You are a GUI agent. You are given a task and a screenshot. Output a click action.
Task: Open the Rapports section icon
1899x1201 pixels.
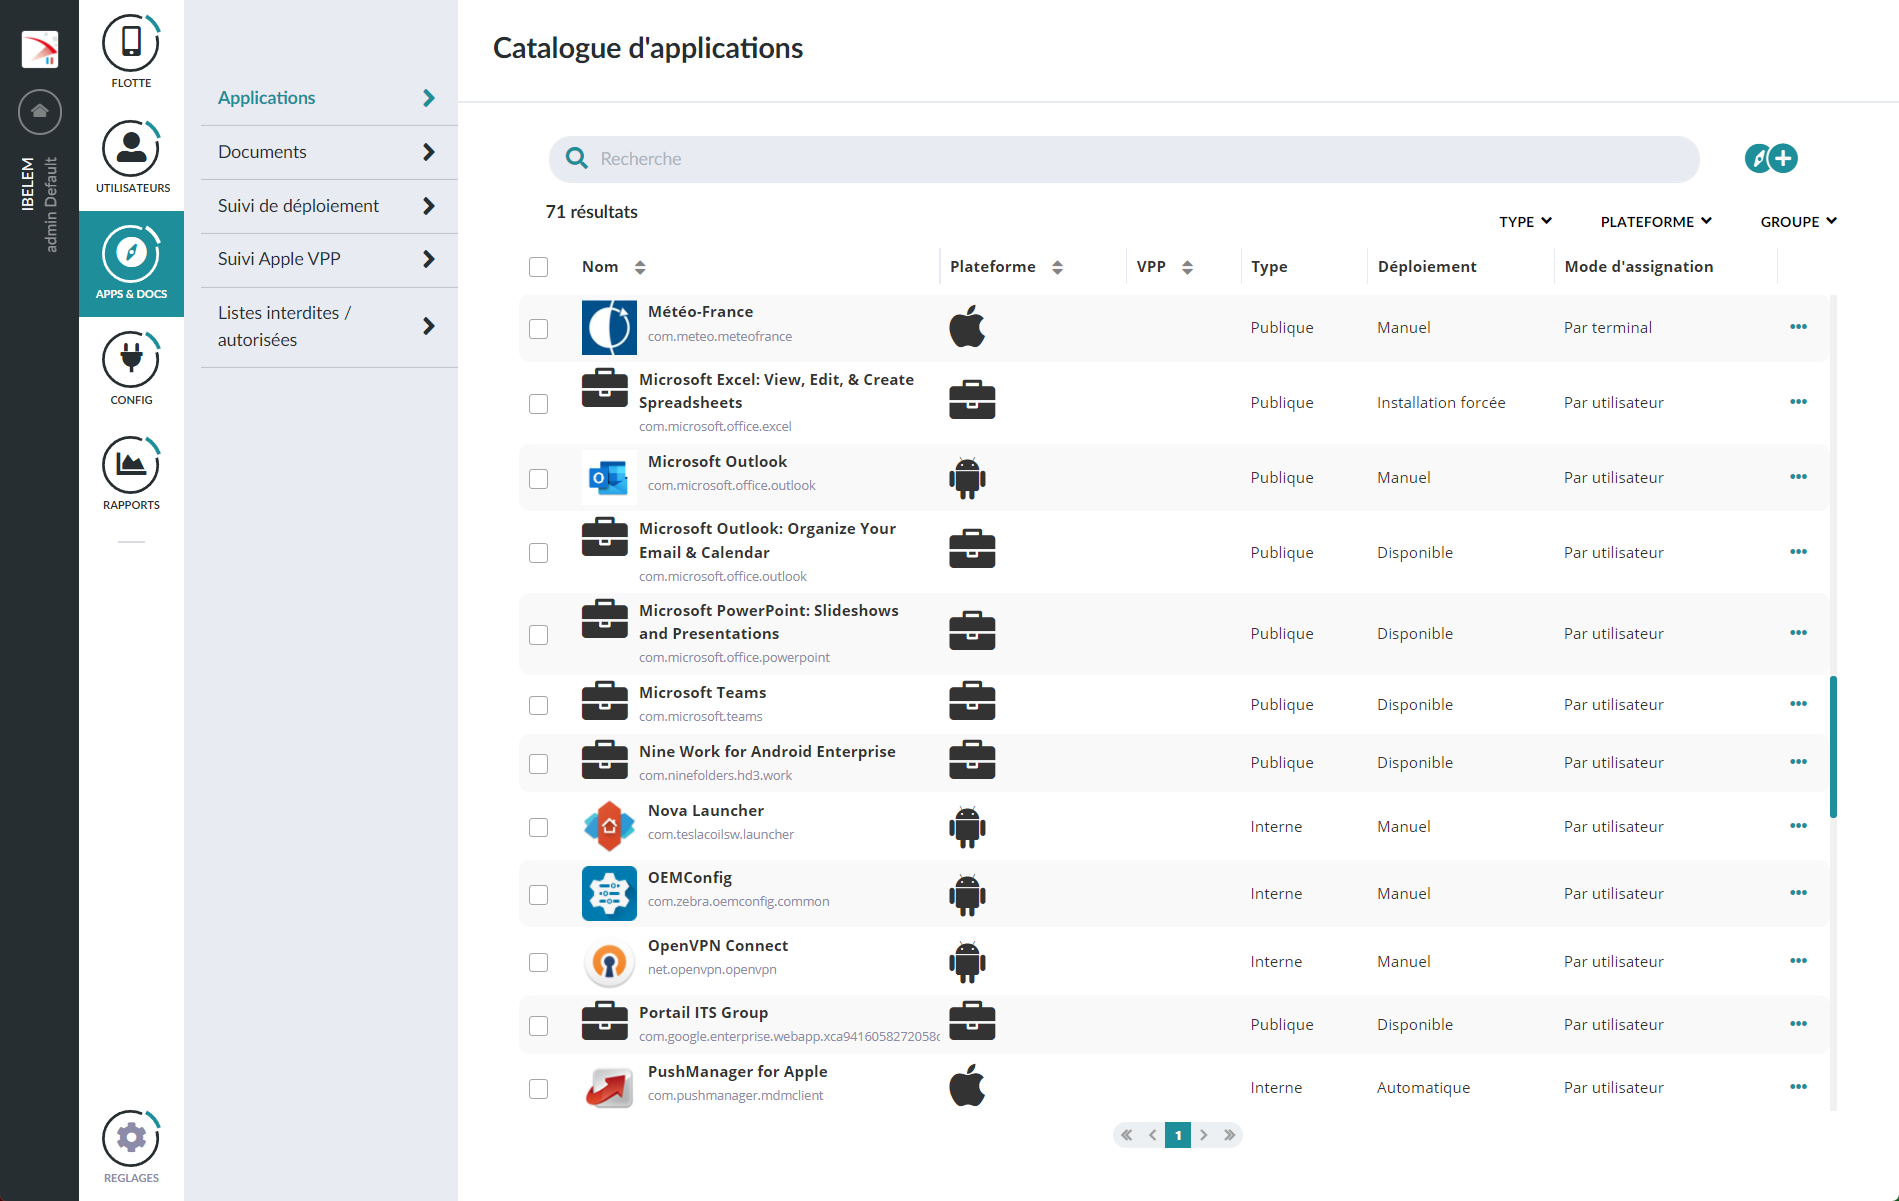click(131, 466)
